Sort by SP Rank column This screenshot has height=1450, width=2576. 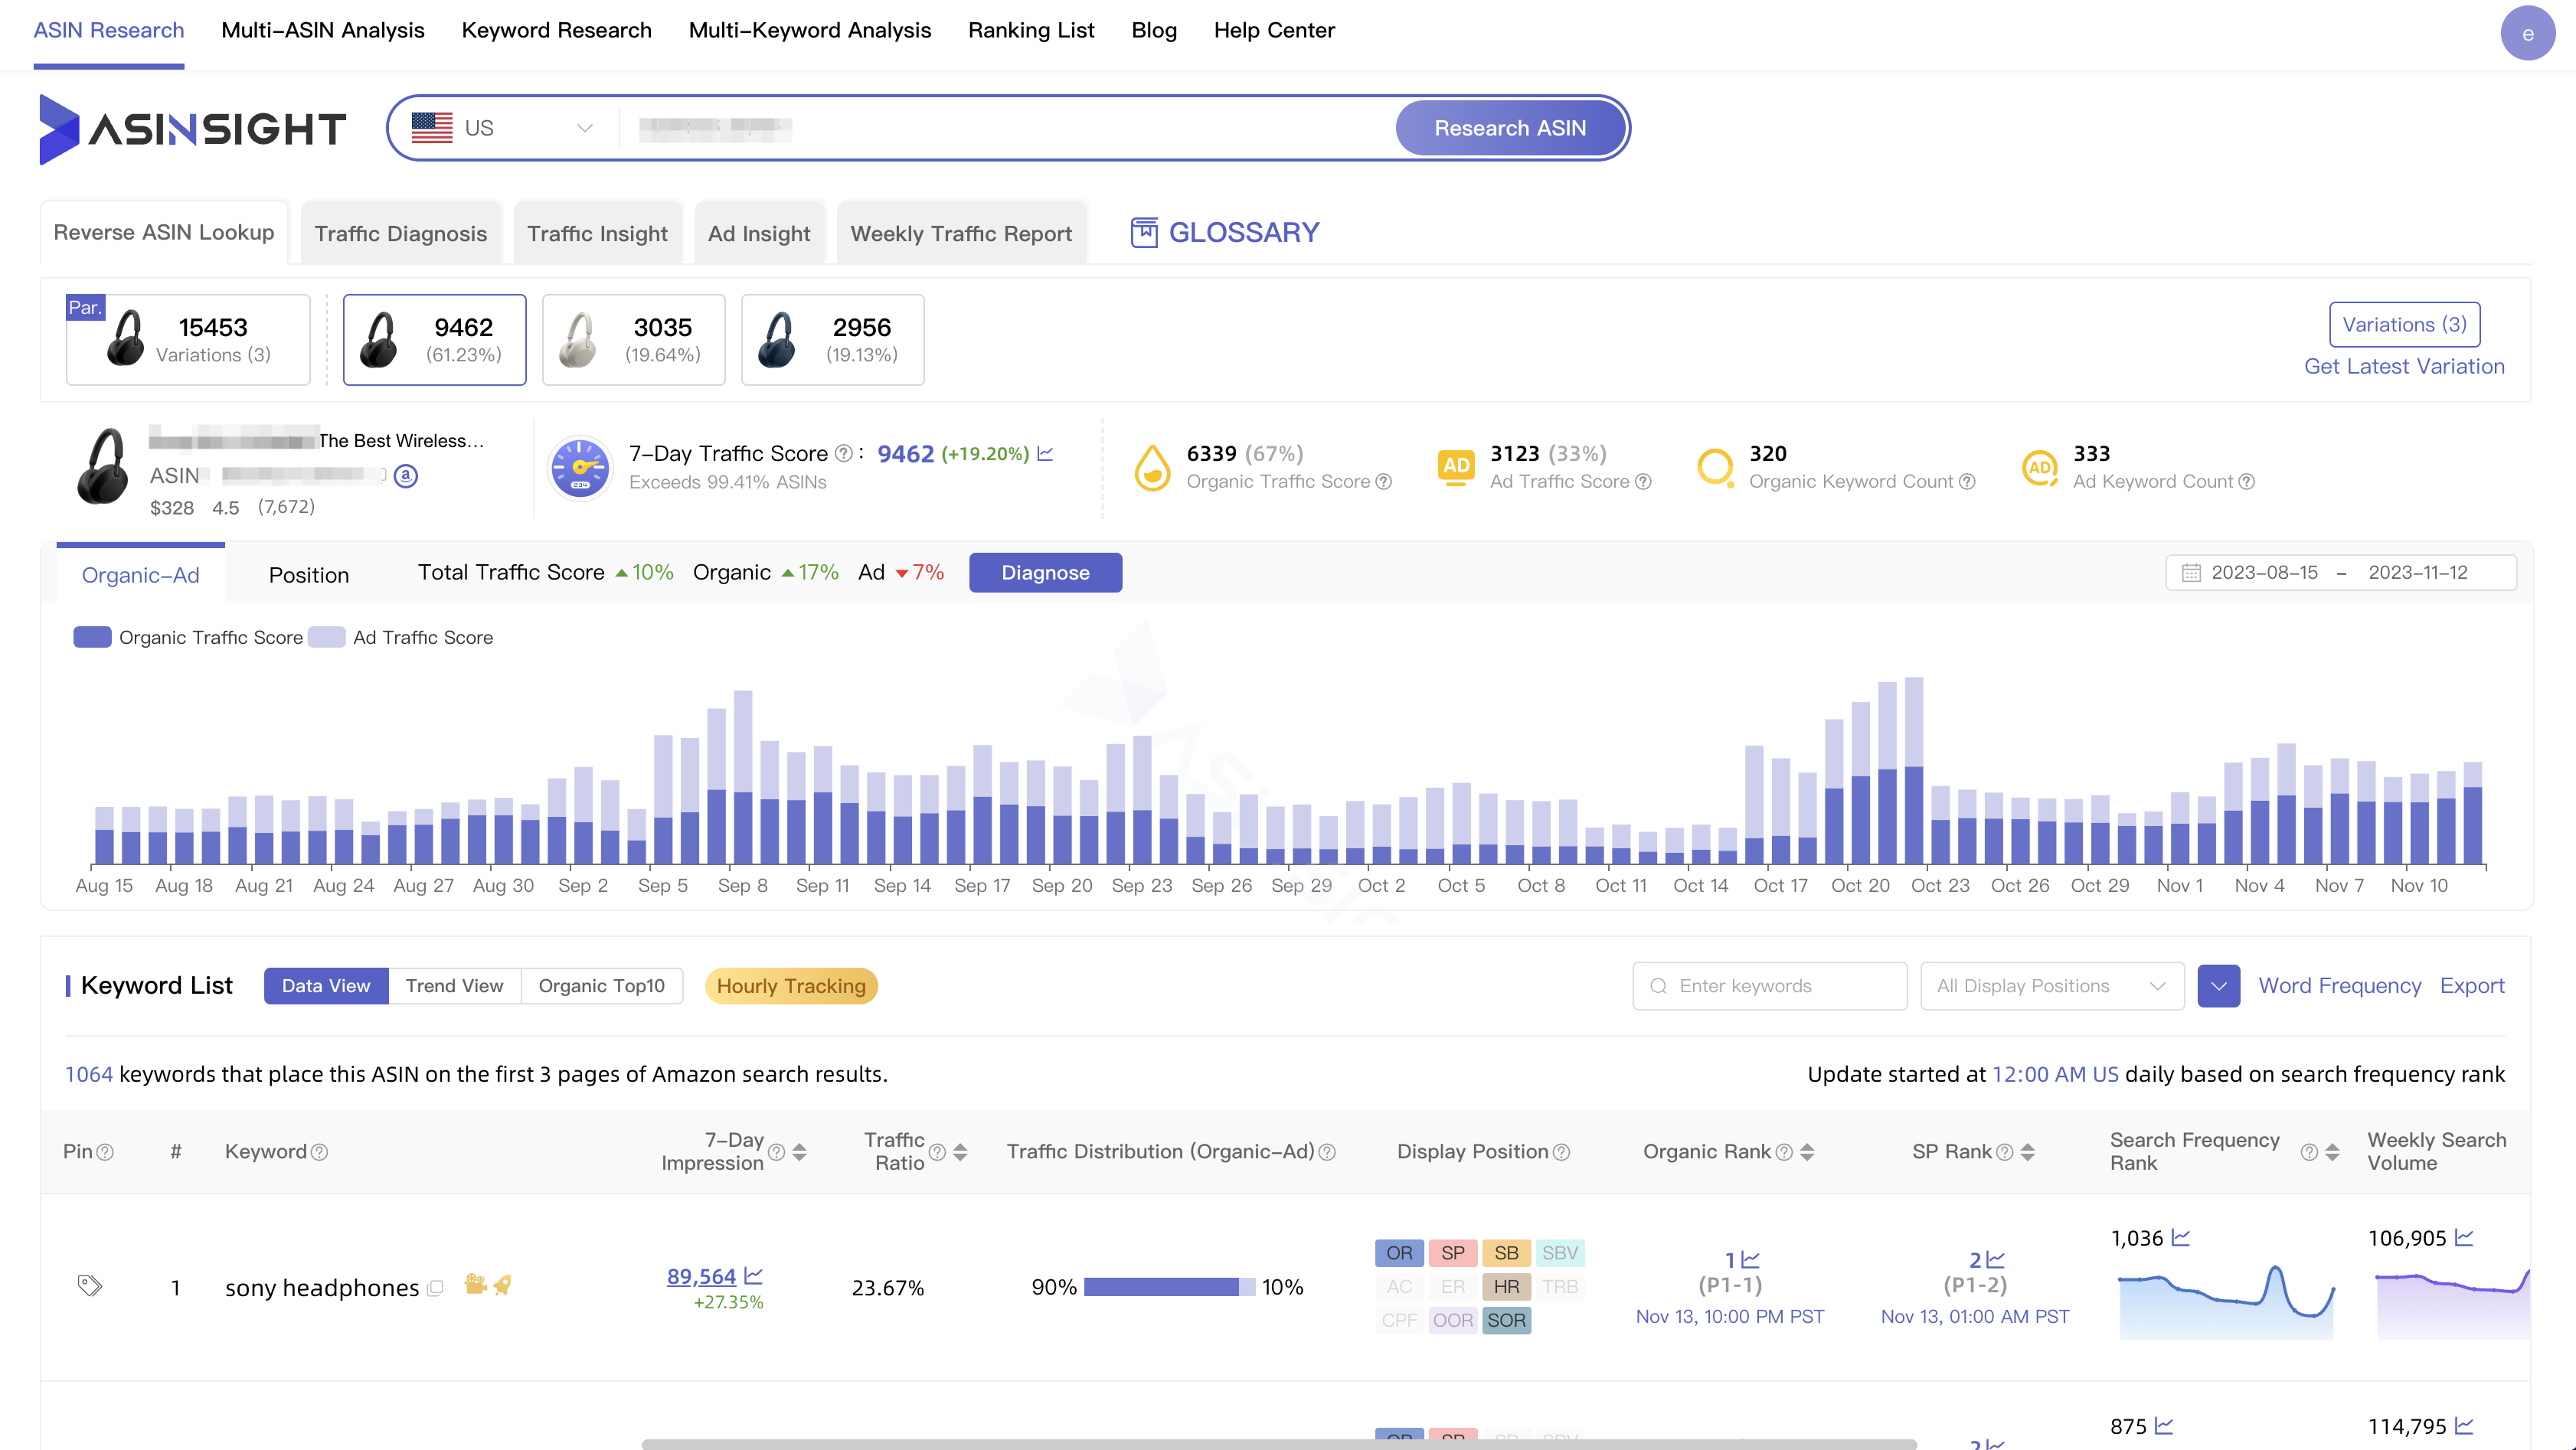tap(2027, 1152)
